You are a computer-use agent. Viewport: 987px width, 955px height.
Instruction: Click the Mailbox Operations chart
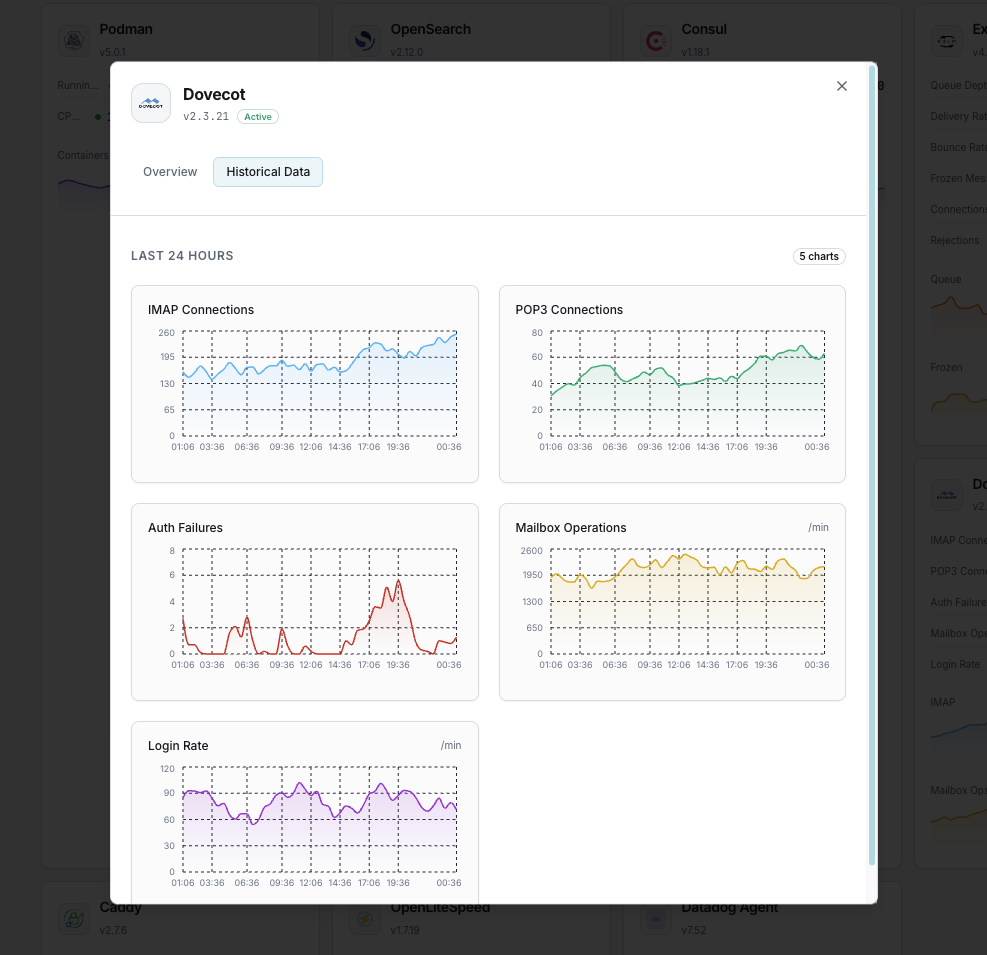click(x=672, y=601)
